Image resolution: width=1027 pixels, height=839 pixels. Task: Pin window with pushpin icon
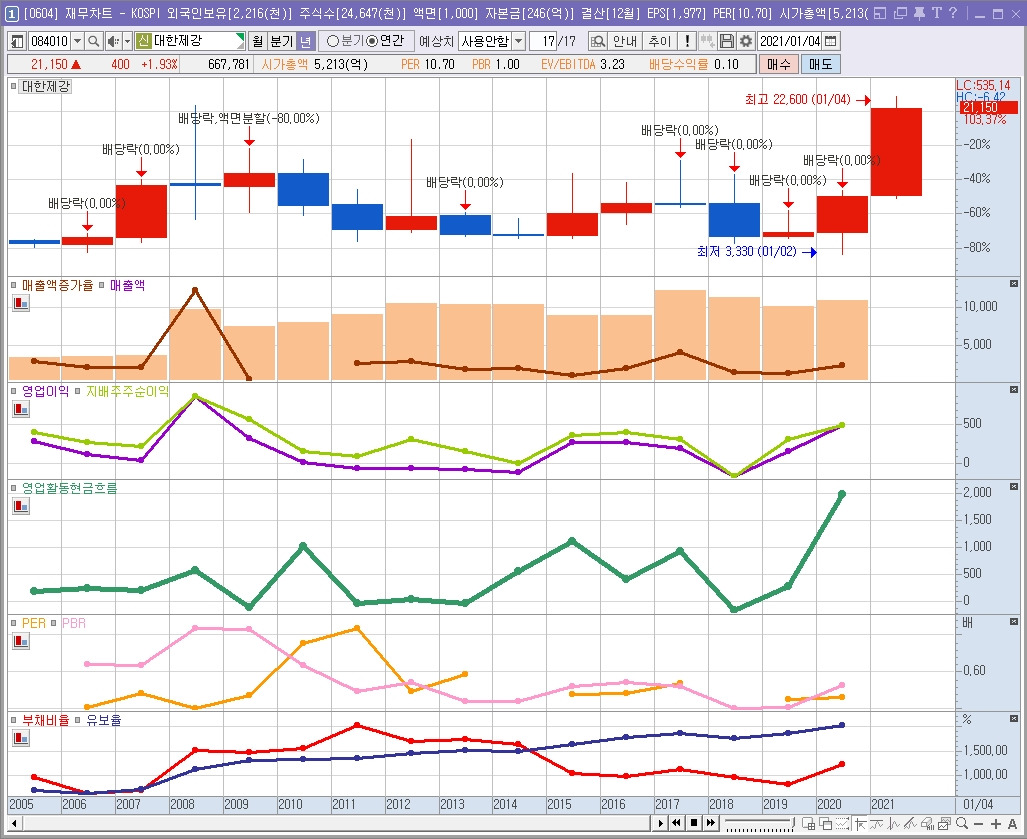coord(918,13)
